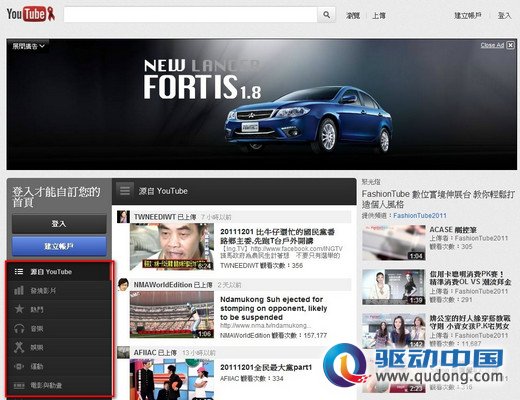Screen dimensions: 520x400
Task: Play the Ndamukong Suh video thumbnail
Action: (172, 314)
